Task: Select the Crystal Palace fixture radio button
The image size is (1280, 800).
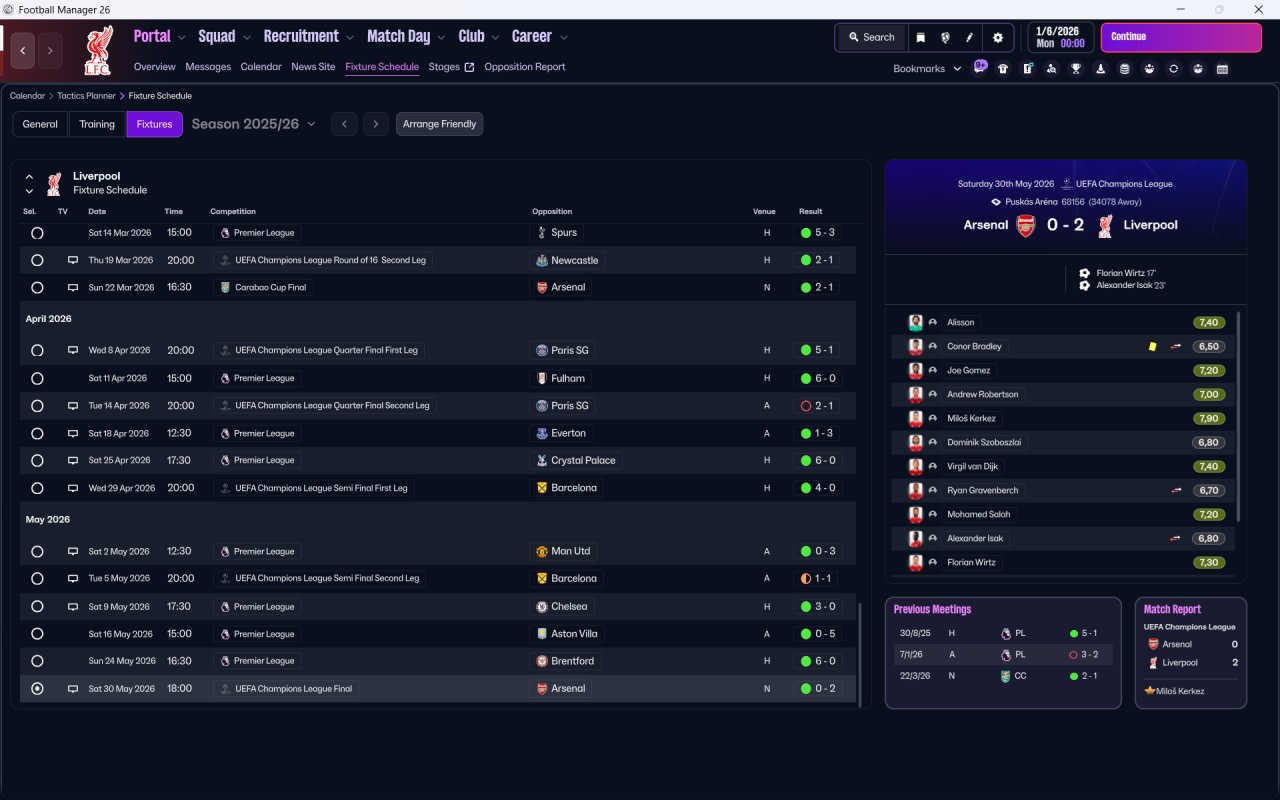Action: pyautogui.click(x=37, y=461)
